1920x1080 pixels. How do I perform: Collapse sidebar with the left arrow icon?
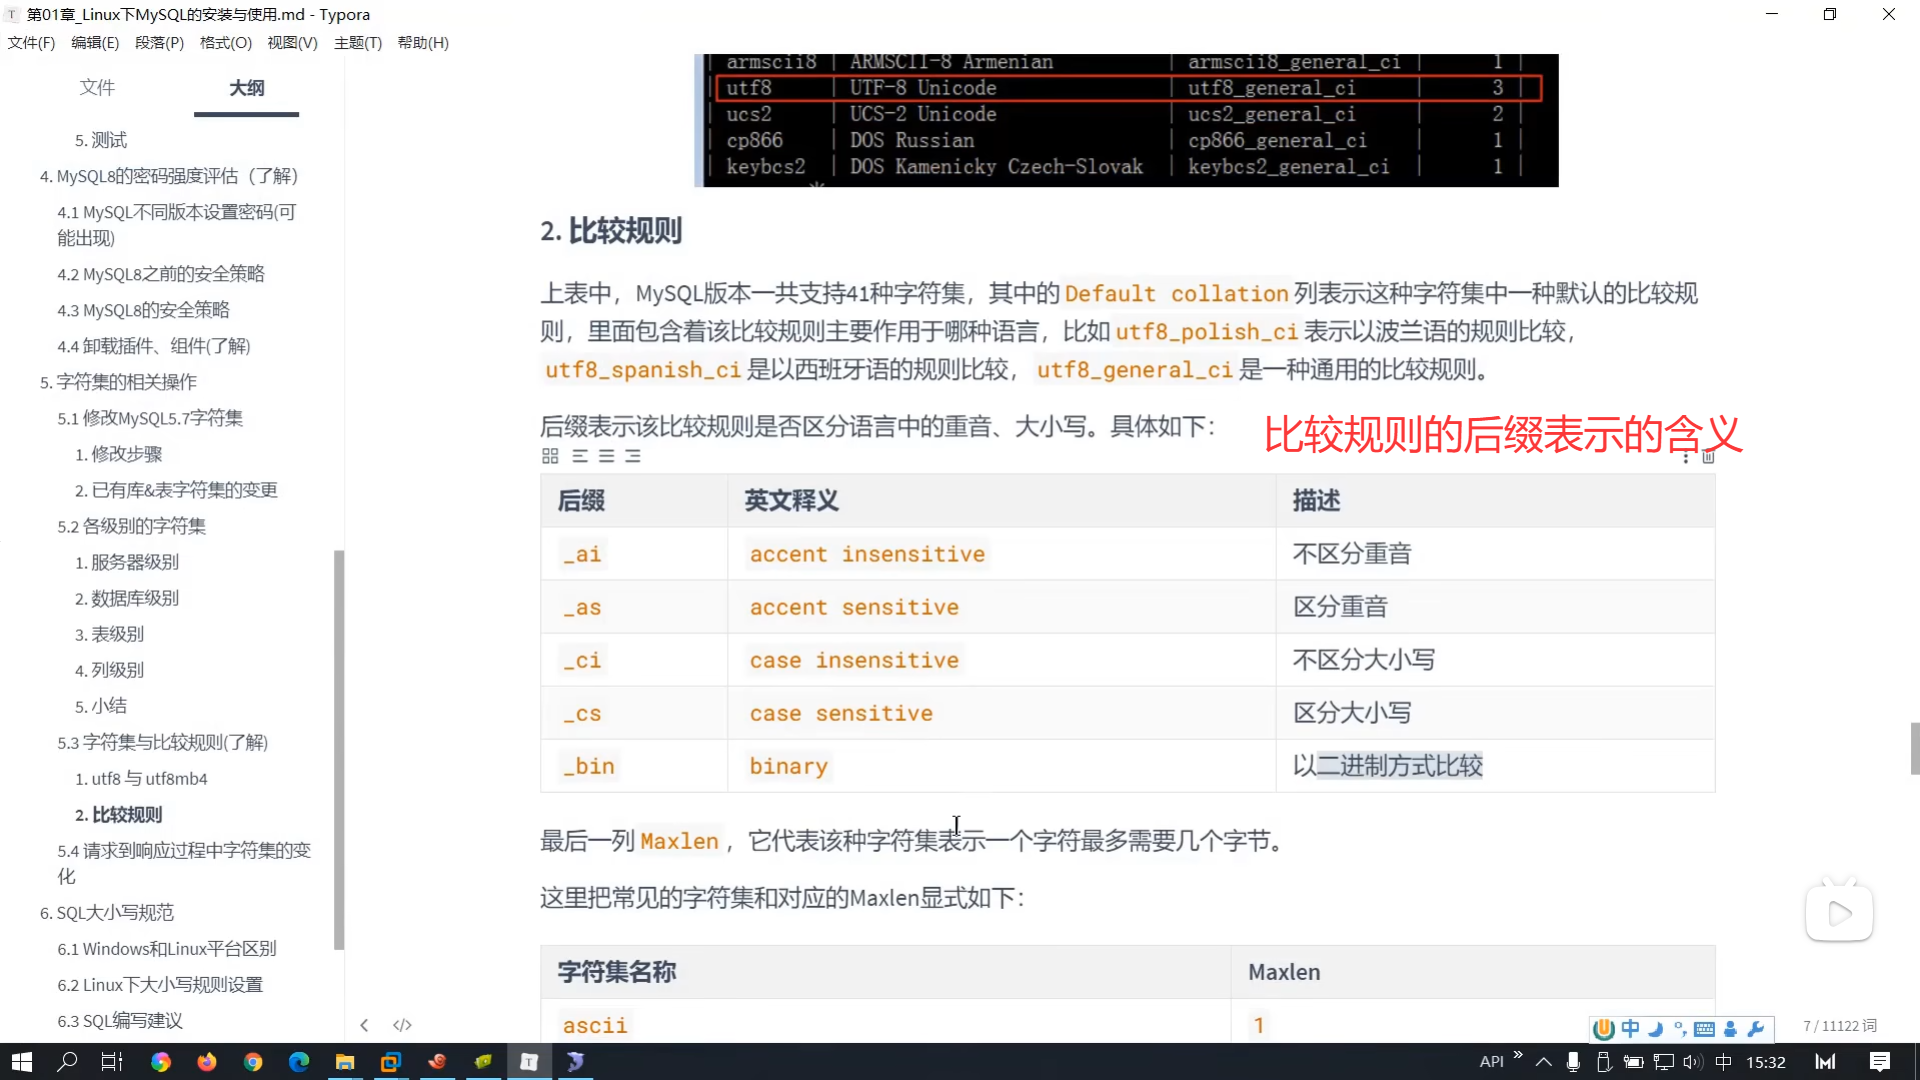click(364, 1025)
